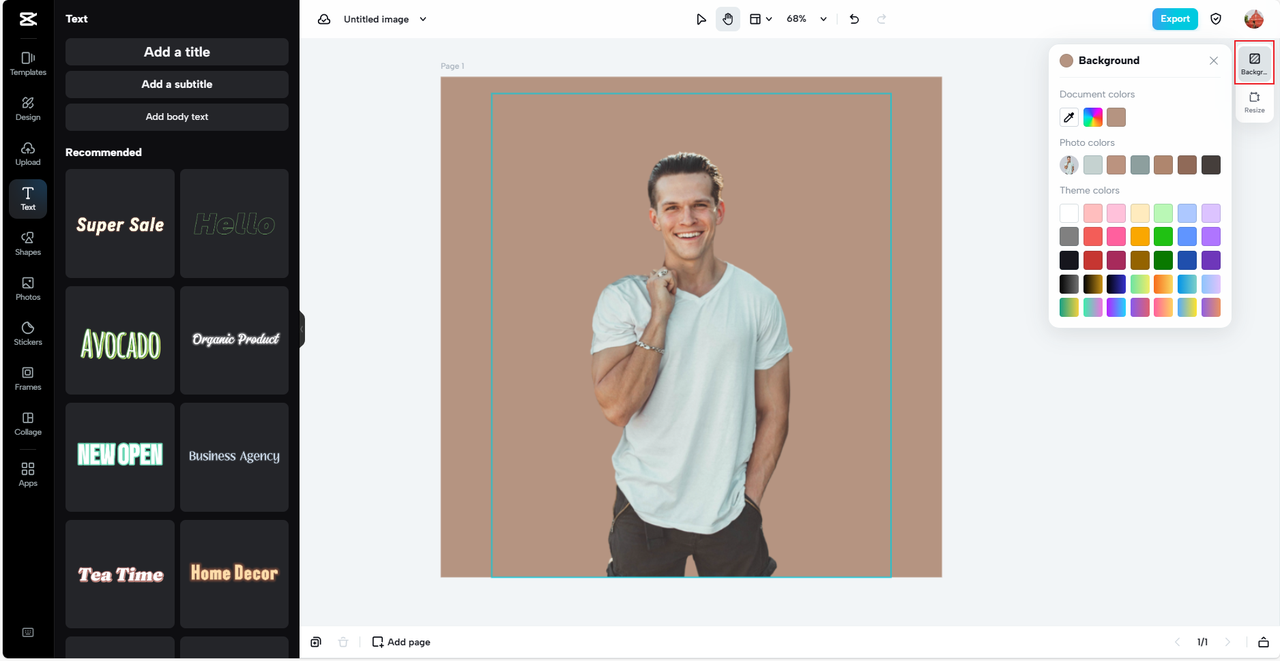Image resolution: width=1280 pixels, height=661 pixels.
Task: Select the white theme color swatch
Action: (x=1069, y=213)
